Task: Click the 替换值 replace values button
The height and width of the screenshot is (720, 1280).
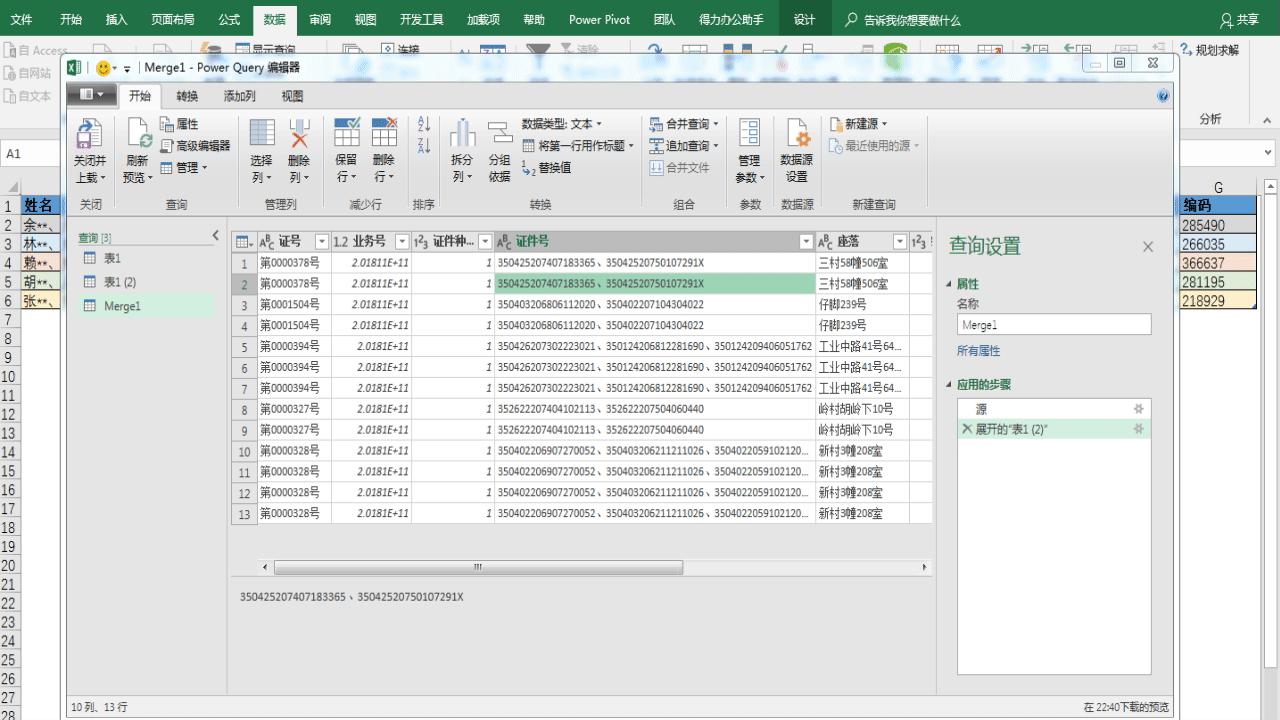Action: click(547, 168)
